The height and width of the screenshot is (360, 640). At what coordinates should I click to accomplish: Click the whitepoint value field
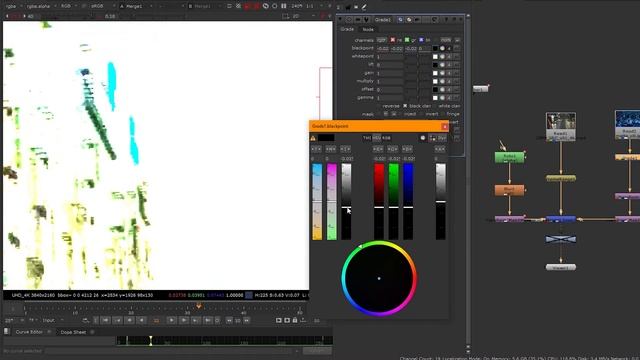tap(390, 57)
